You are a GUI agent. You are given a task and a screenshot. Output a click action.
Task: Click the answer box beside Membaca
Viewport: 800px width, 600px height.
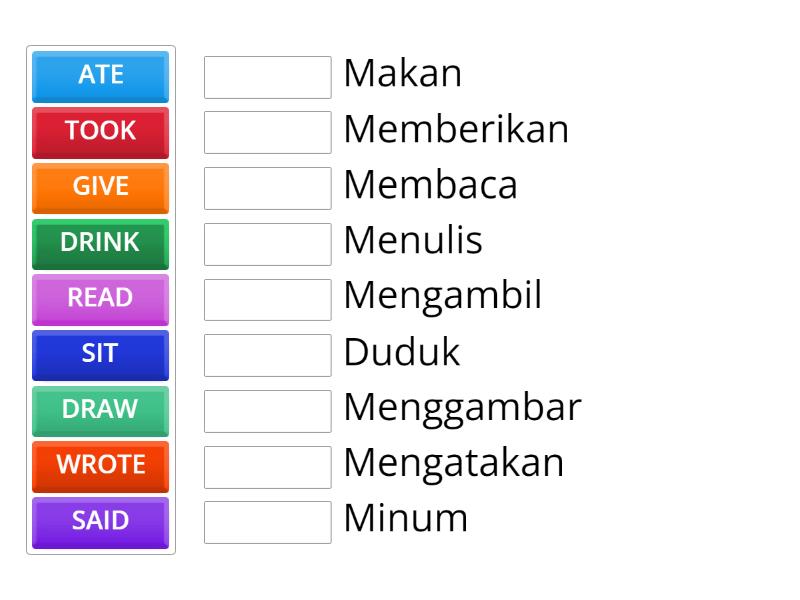267,188
